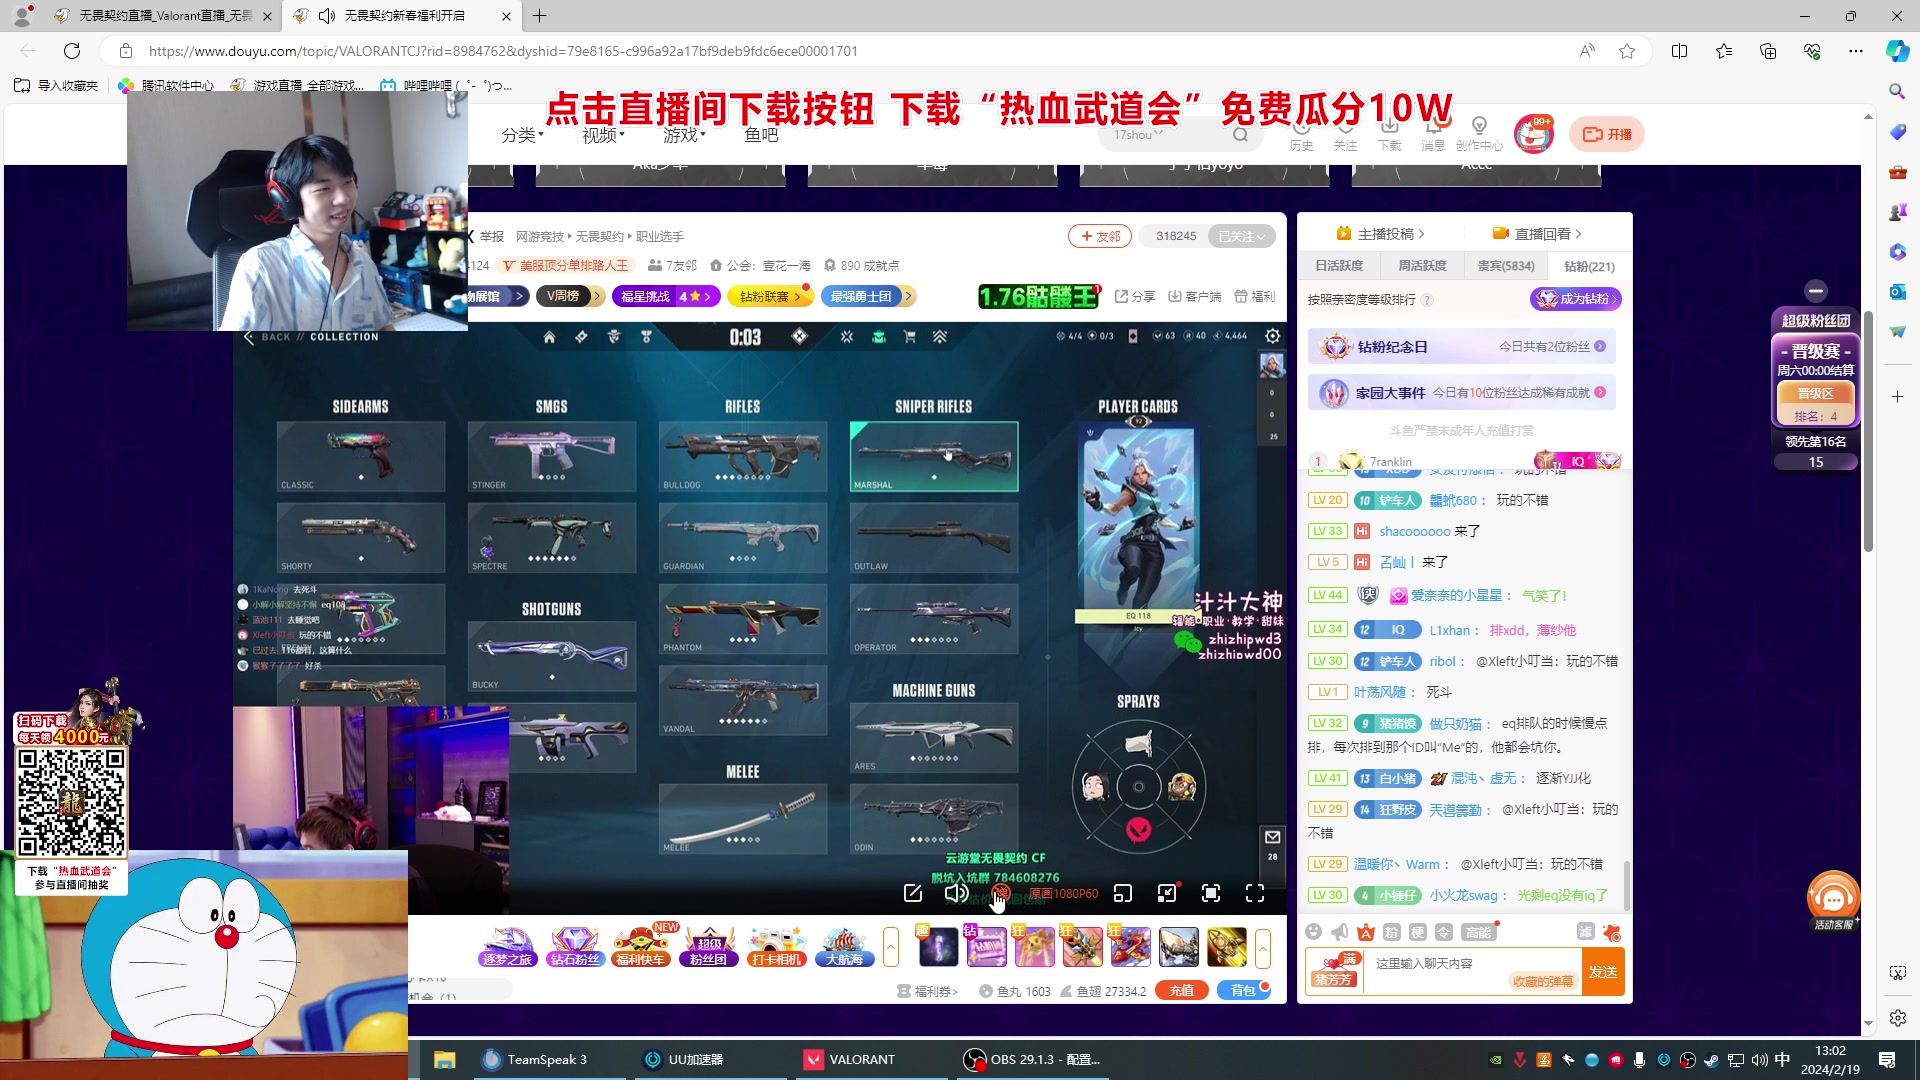Expand gift list with right arrow
Image resolution: width=1920 pixels, height=1080 pixels.
click(1263, 947)
